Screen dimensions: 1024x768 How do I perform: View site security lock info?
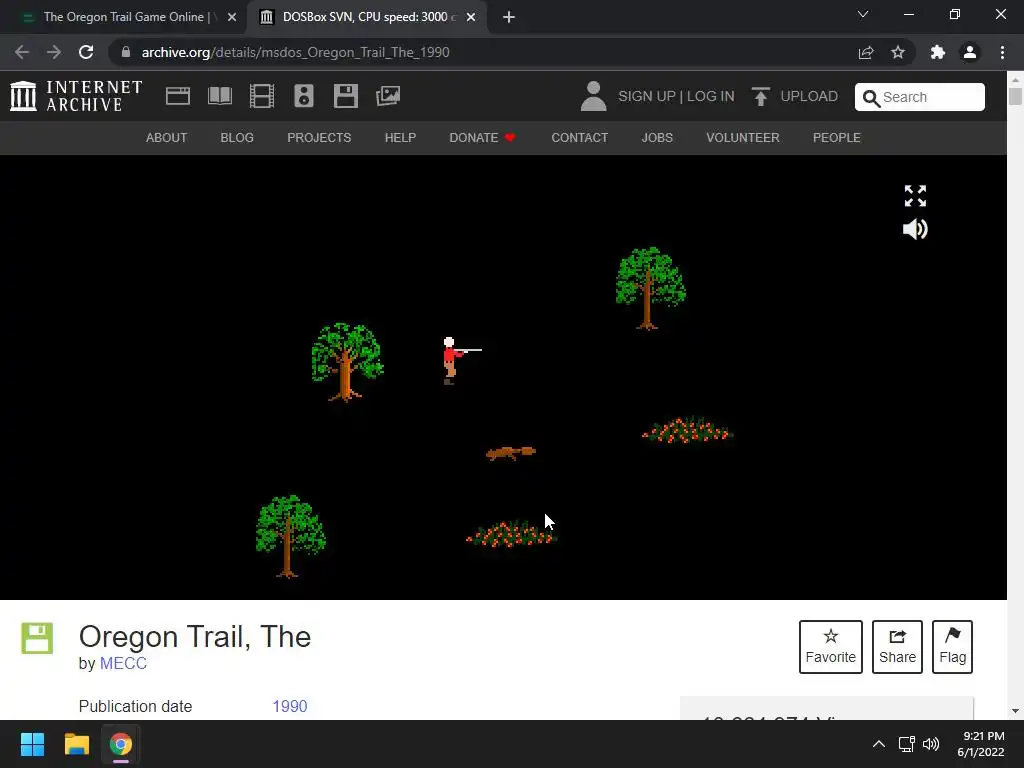(x=126, y=52)
